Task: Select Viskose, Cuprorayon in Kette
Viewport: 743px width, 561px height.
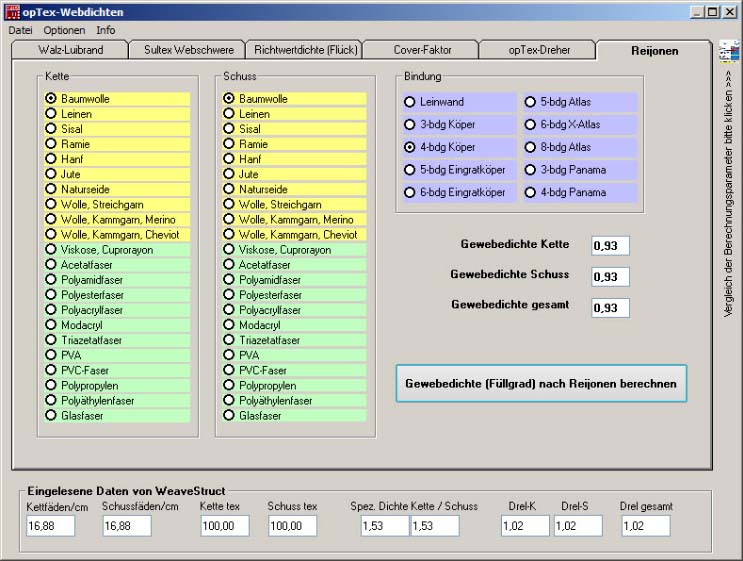Action: click(x=117, y=250)
